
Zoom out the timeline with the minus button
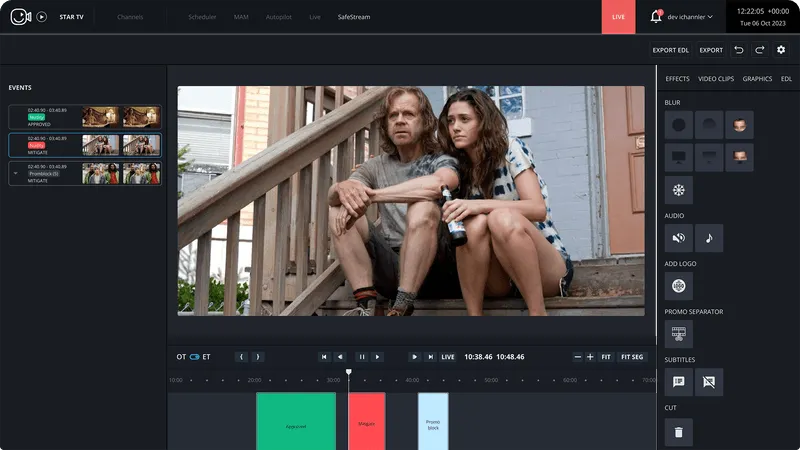pos(578,357)
